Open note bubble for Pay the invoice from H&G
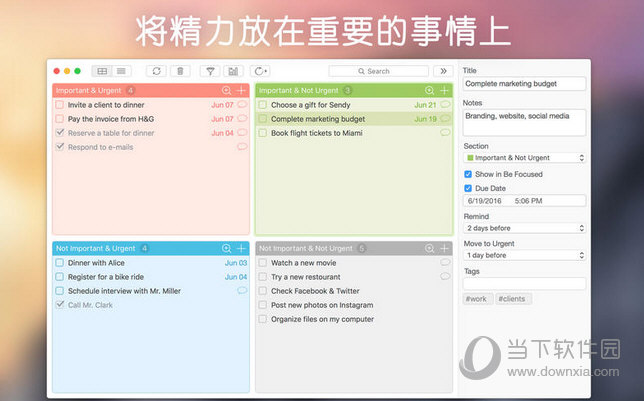Screen dimensions: 644x401 242,118
